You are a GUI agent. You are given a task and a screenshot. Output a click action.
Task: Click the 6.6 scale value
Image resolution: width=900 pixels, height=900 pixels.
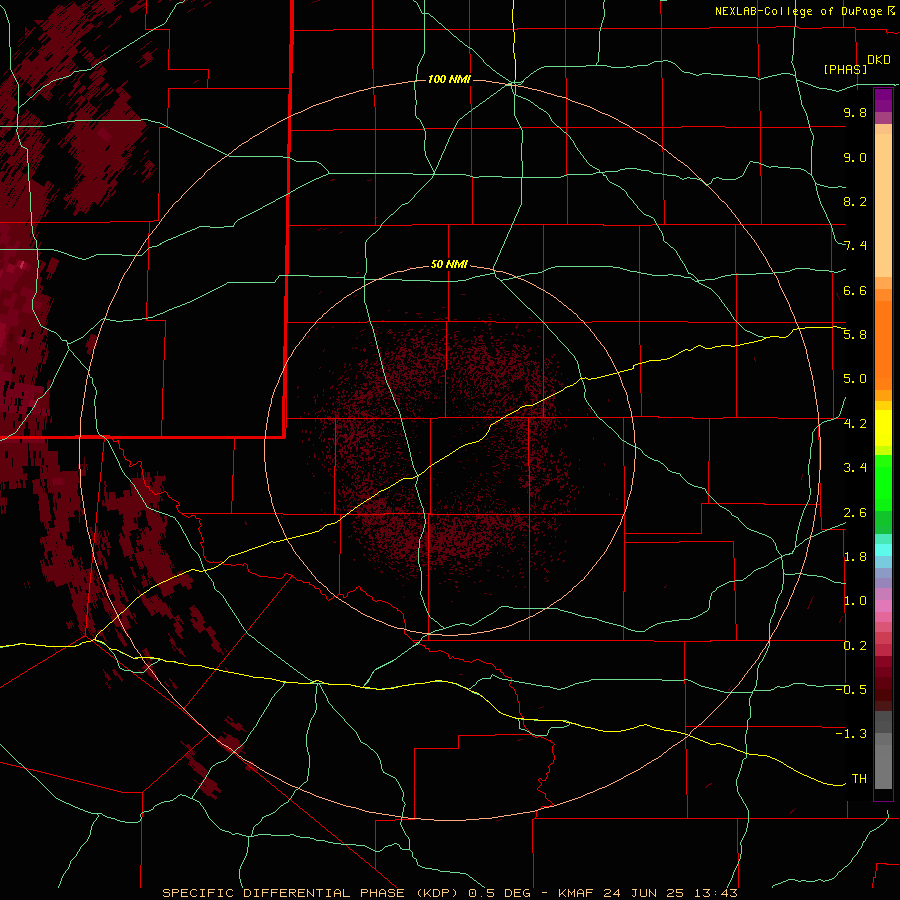855,290
